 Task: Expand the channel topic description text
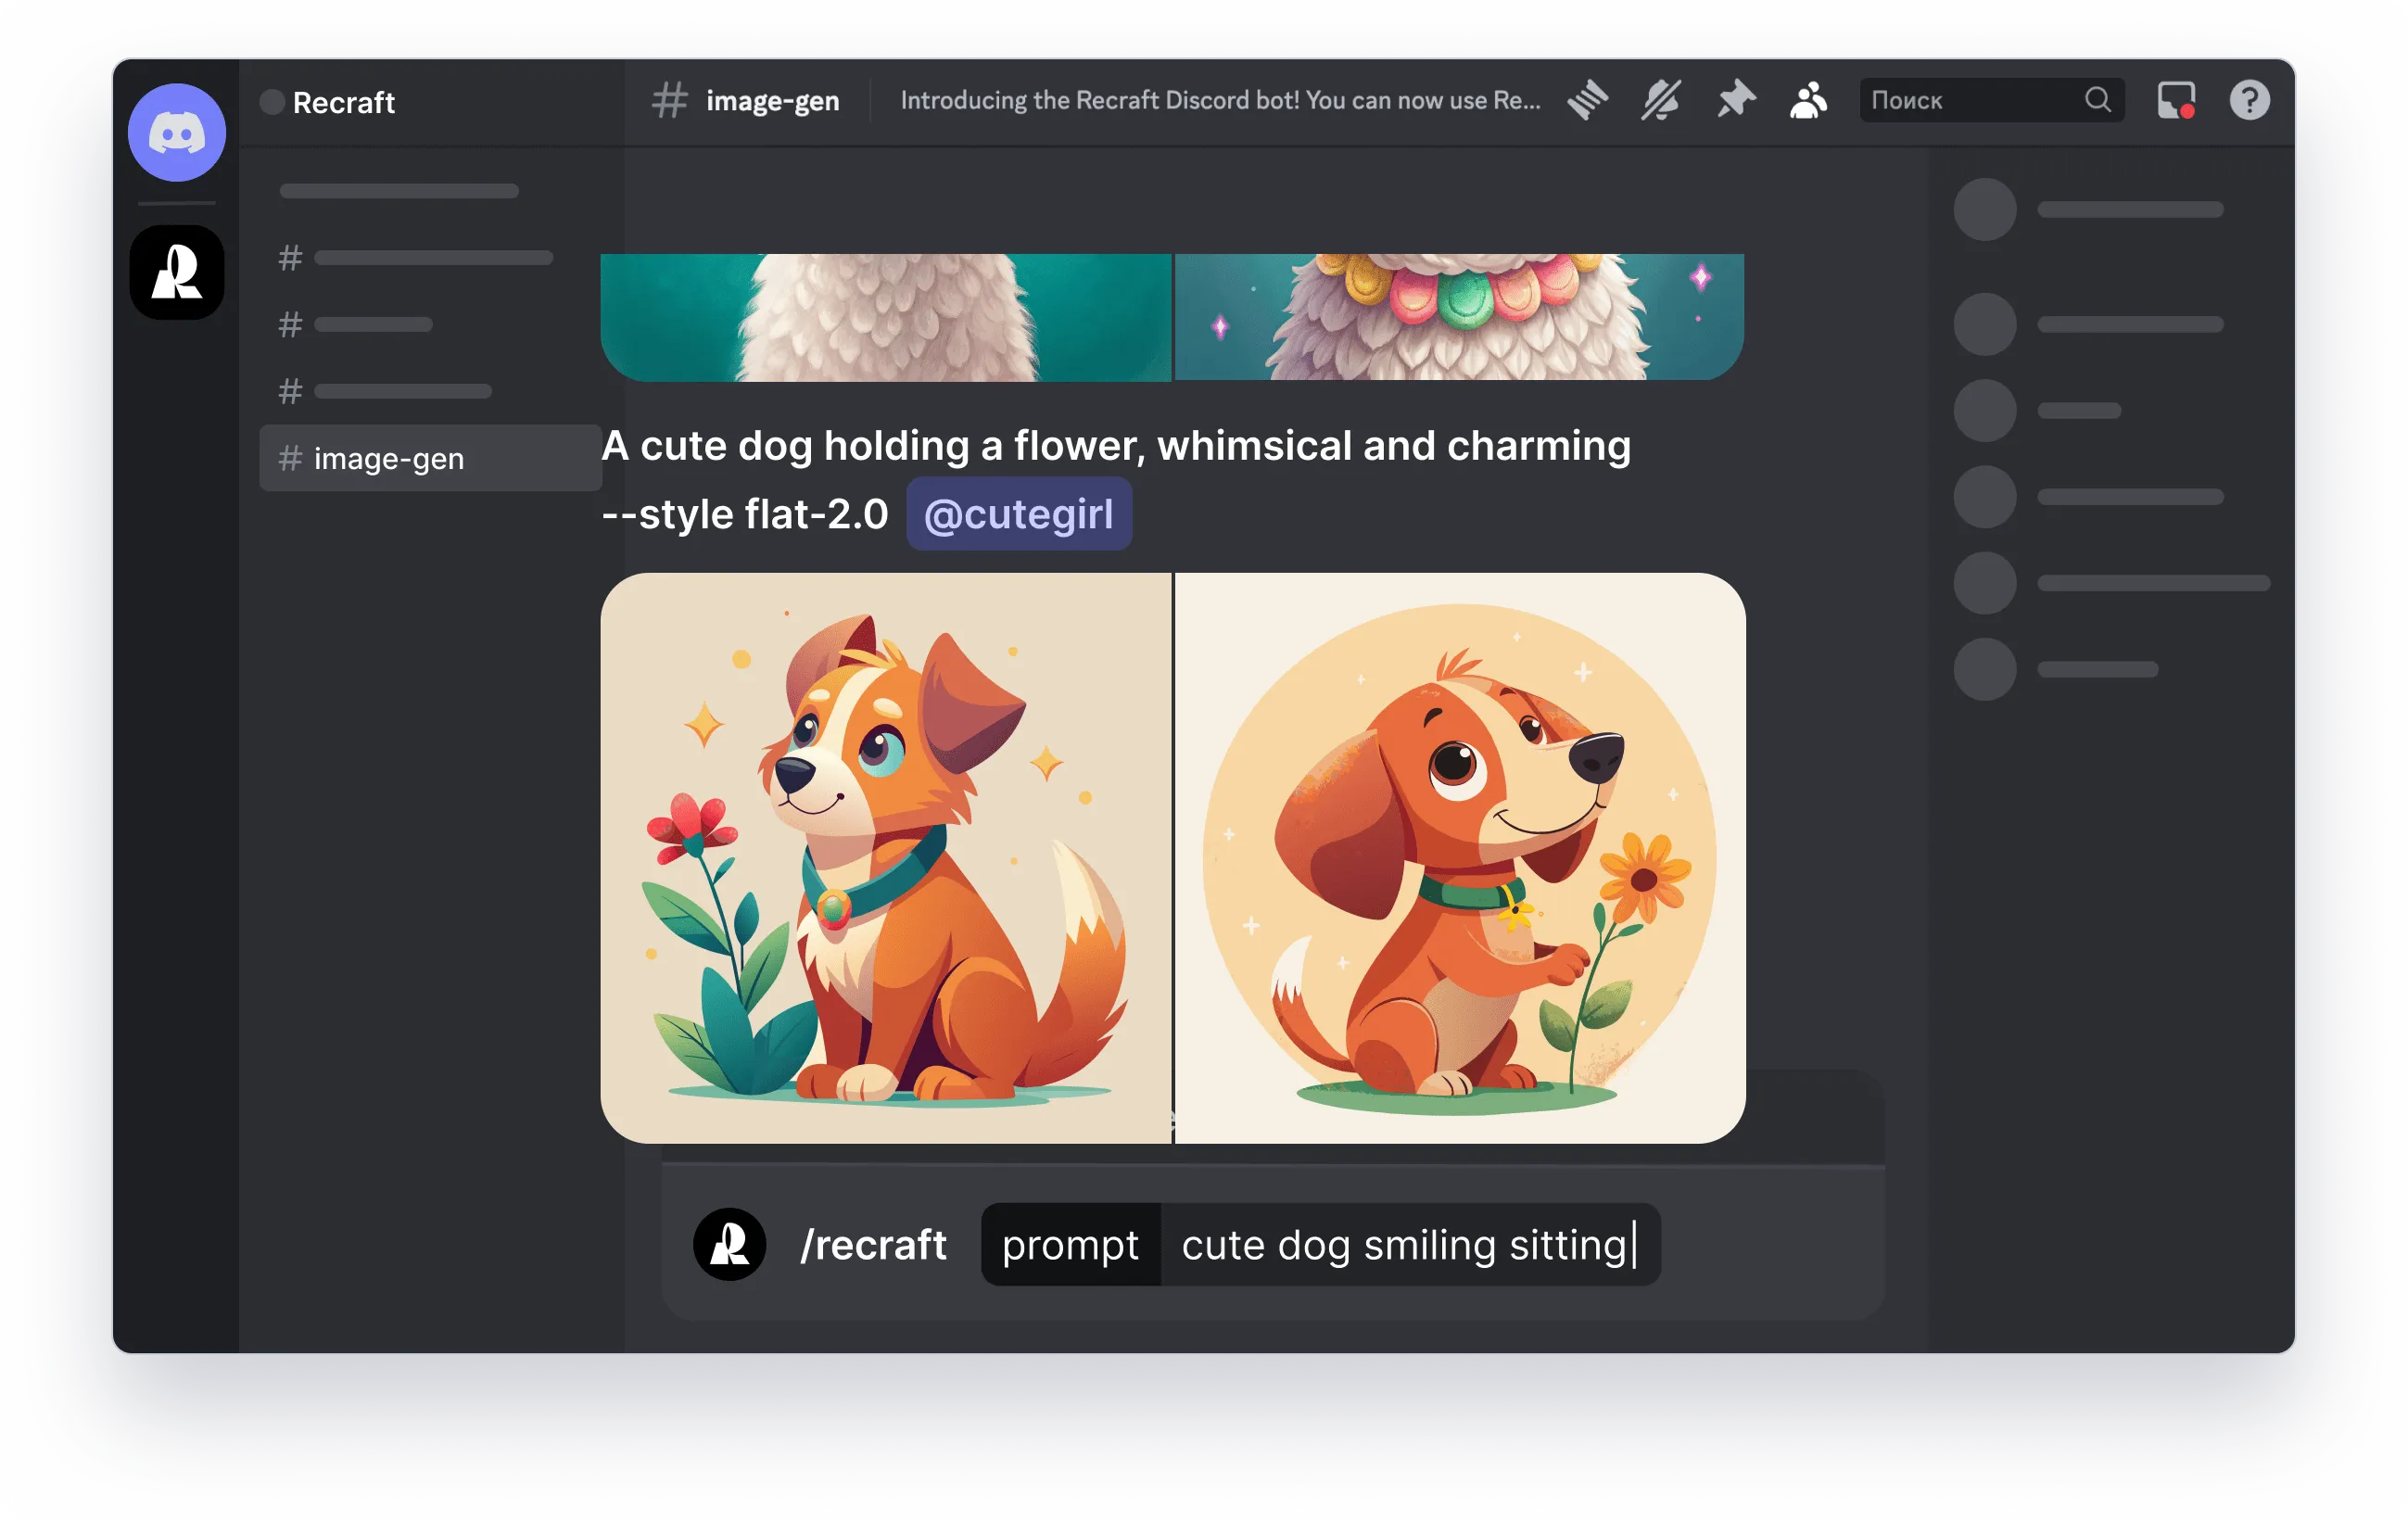click(x=1219, y=100)
